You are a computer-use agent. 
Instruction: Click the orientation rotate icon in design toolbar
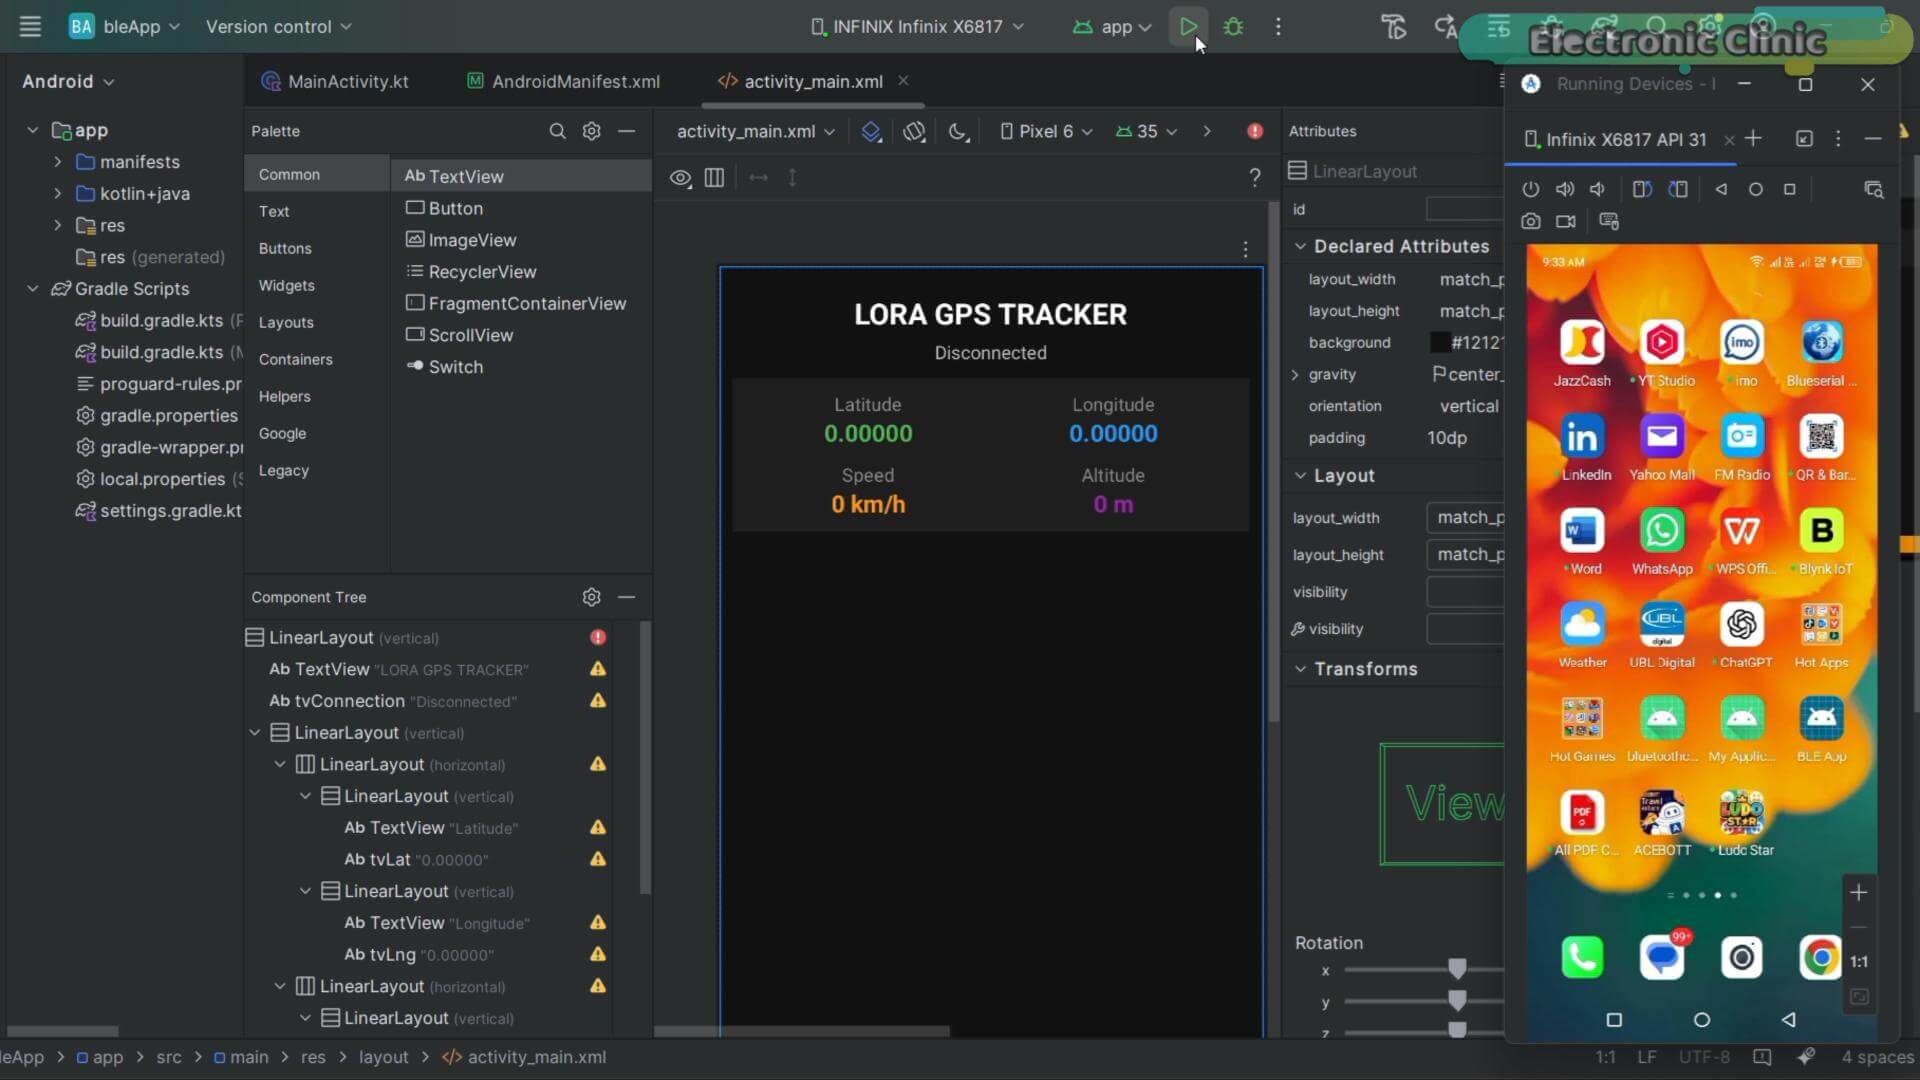pos(914,132)
